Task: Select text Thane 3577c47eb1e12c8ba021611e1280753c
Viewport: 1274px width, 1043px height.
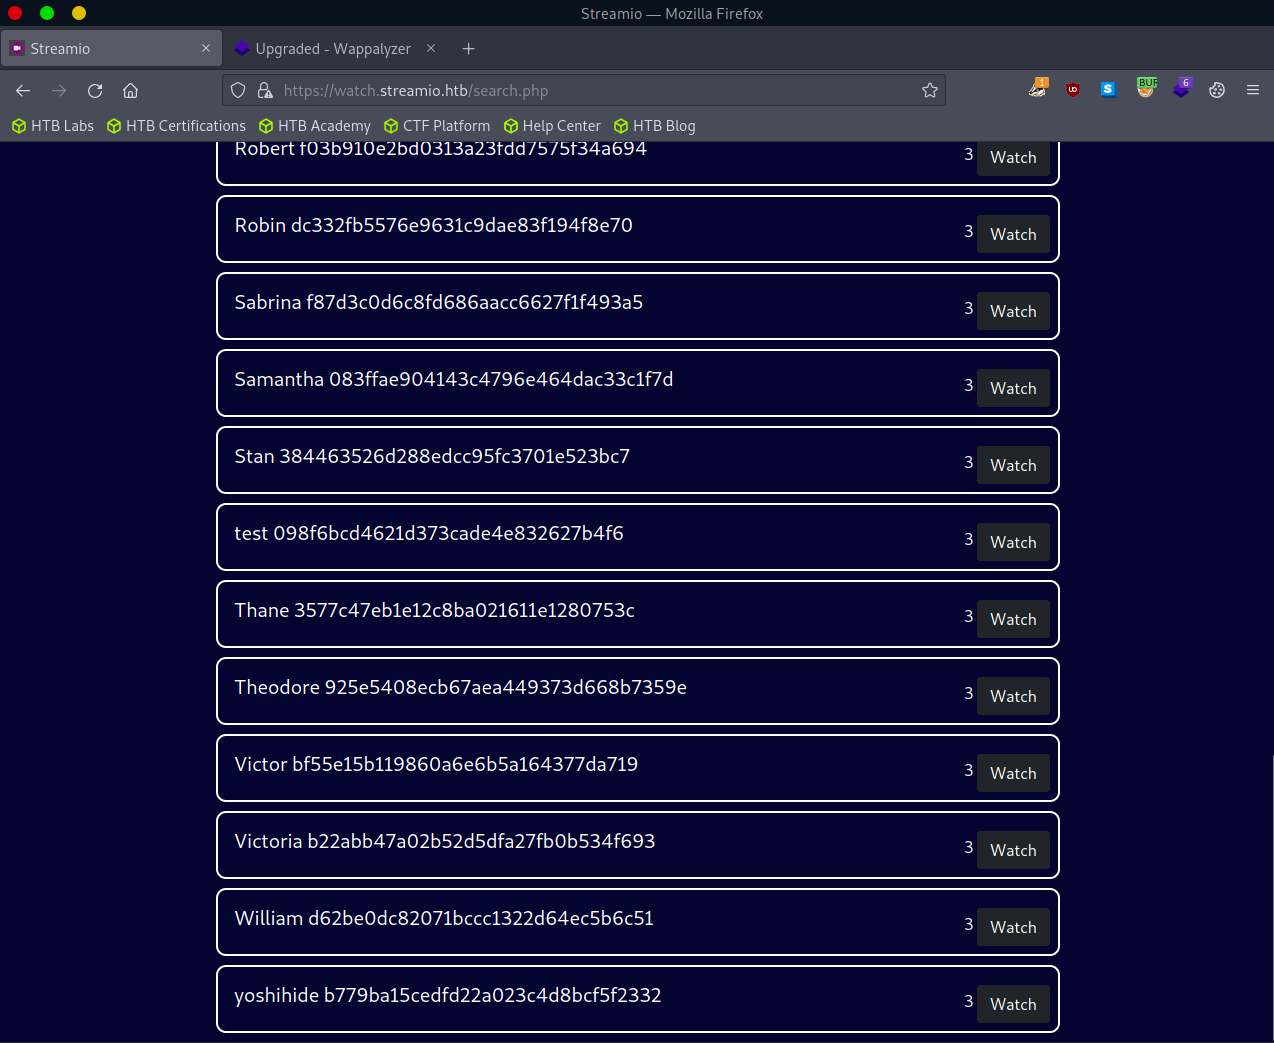Action: (x=434, y=610)
